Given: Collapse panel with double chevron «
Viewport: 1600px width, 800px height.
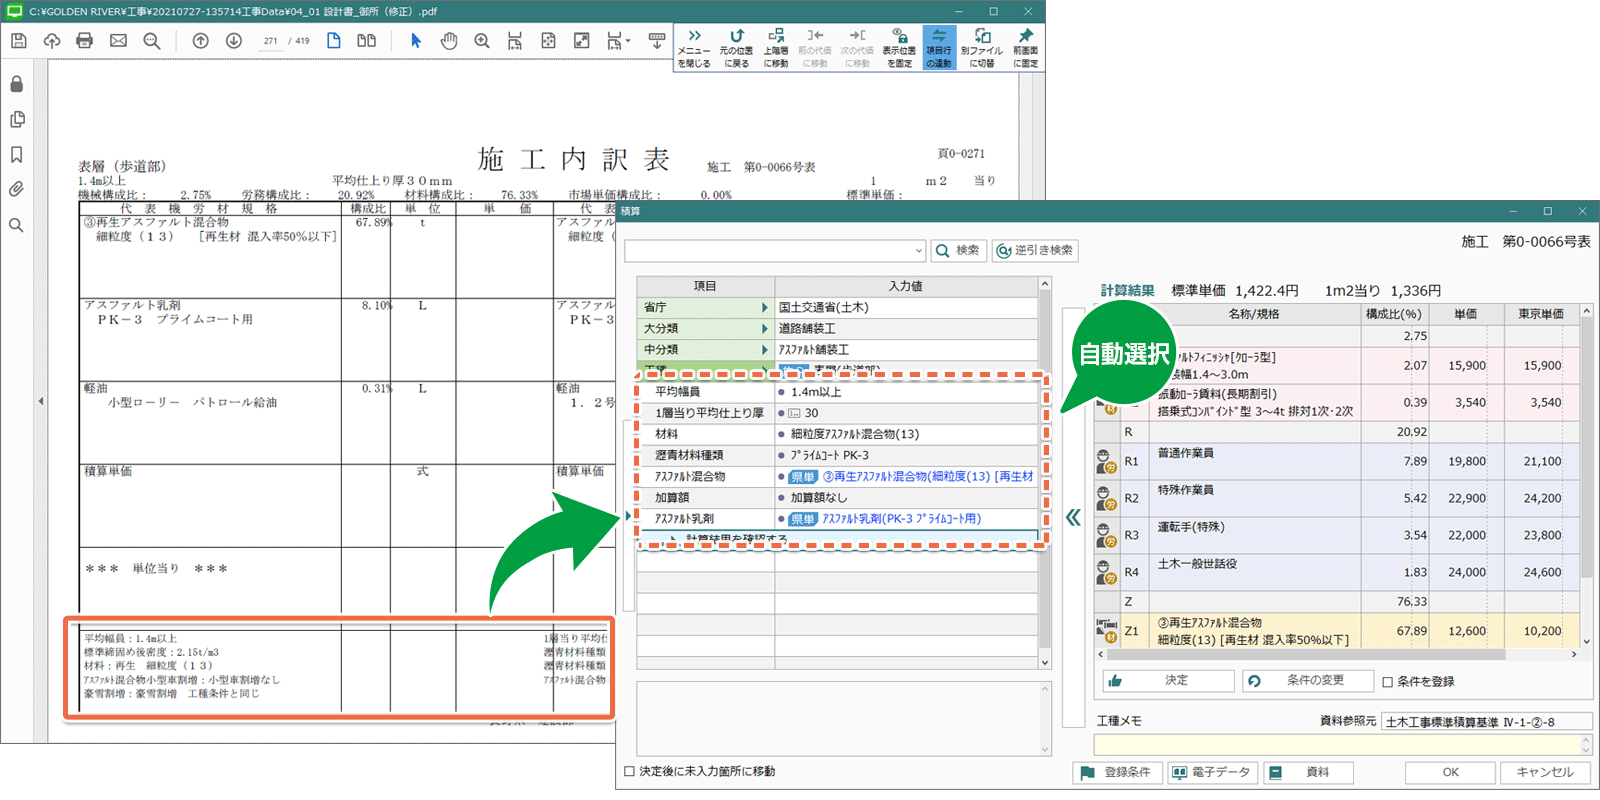Looking at the screenshot, I should point(1073,517).
